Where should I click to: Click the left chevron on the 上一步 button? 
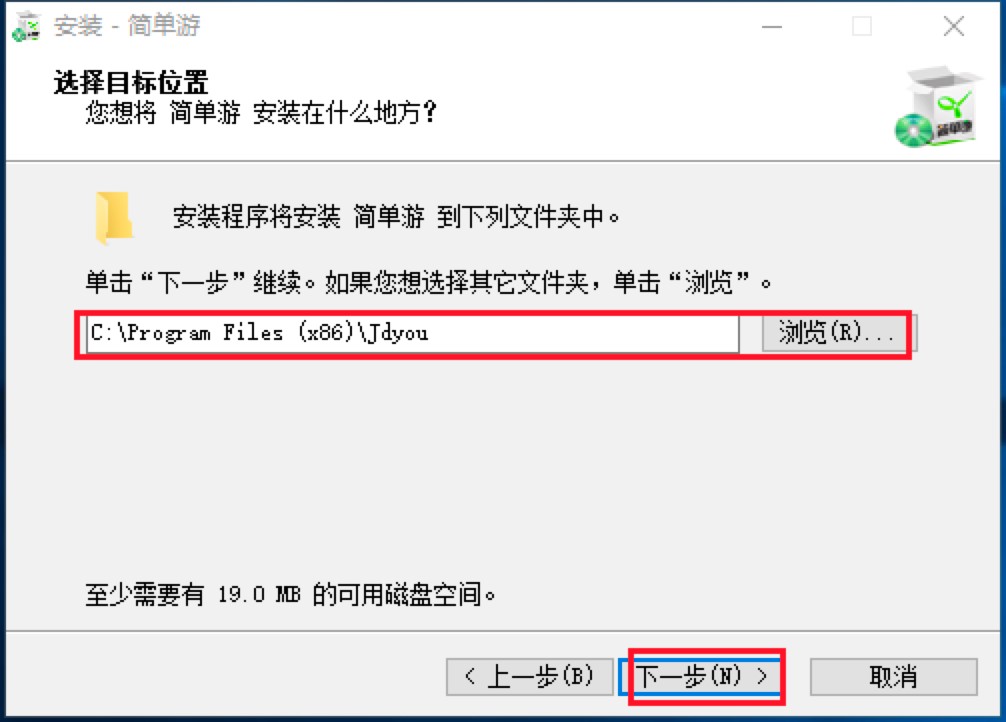tap(470, 676)
